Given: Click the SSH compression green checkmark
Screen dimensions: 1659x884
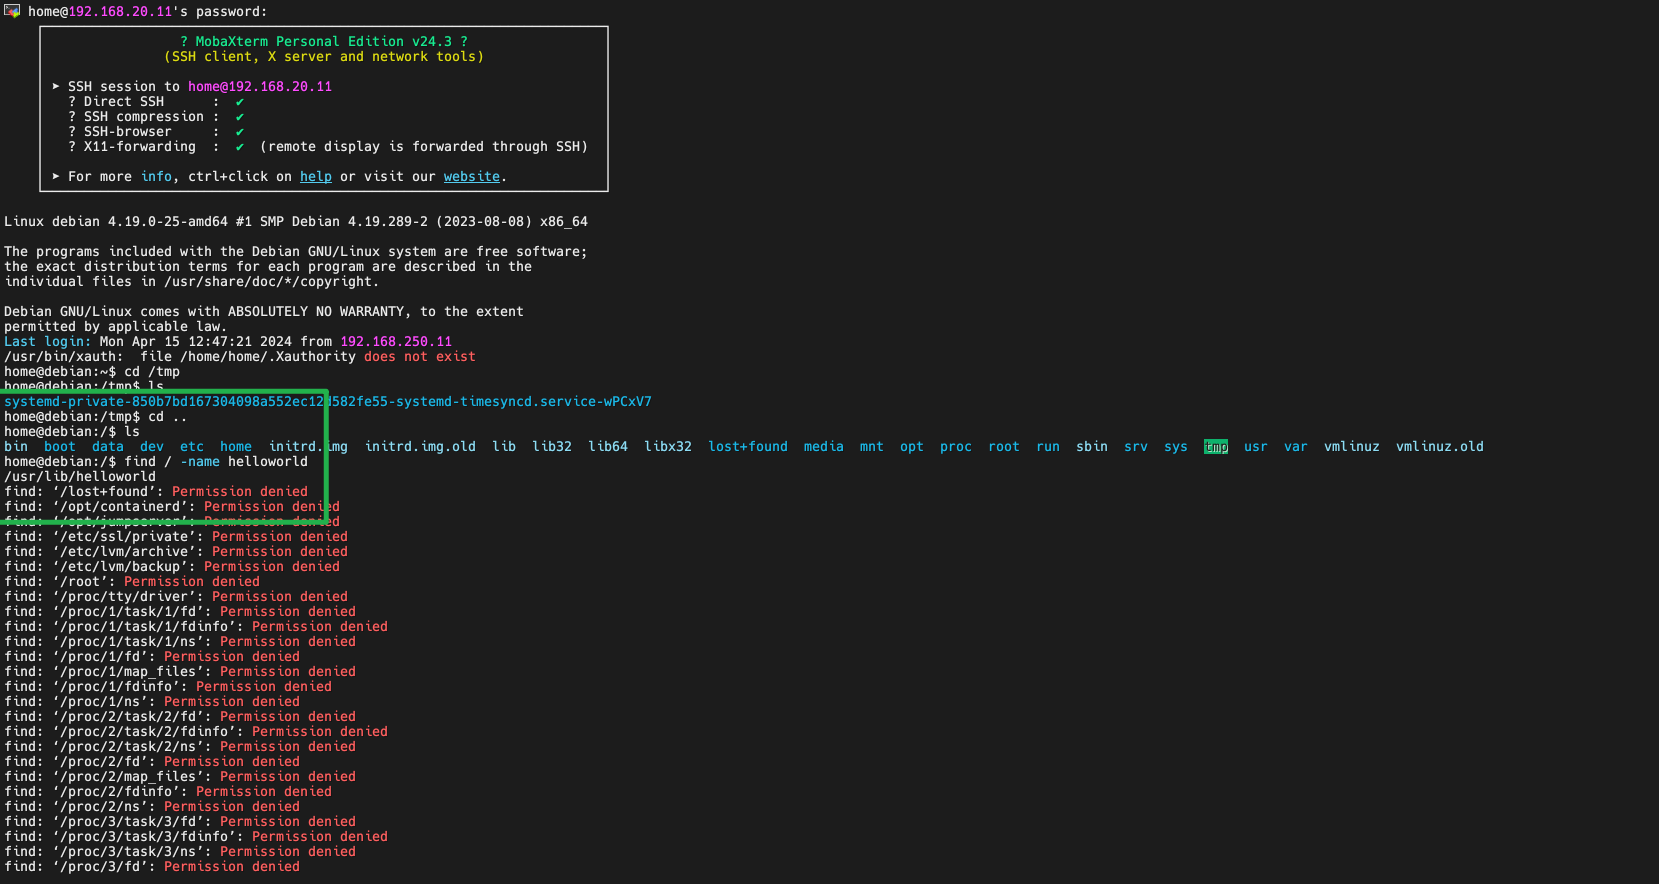Looking at the screenshot, I should [240, 117].
